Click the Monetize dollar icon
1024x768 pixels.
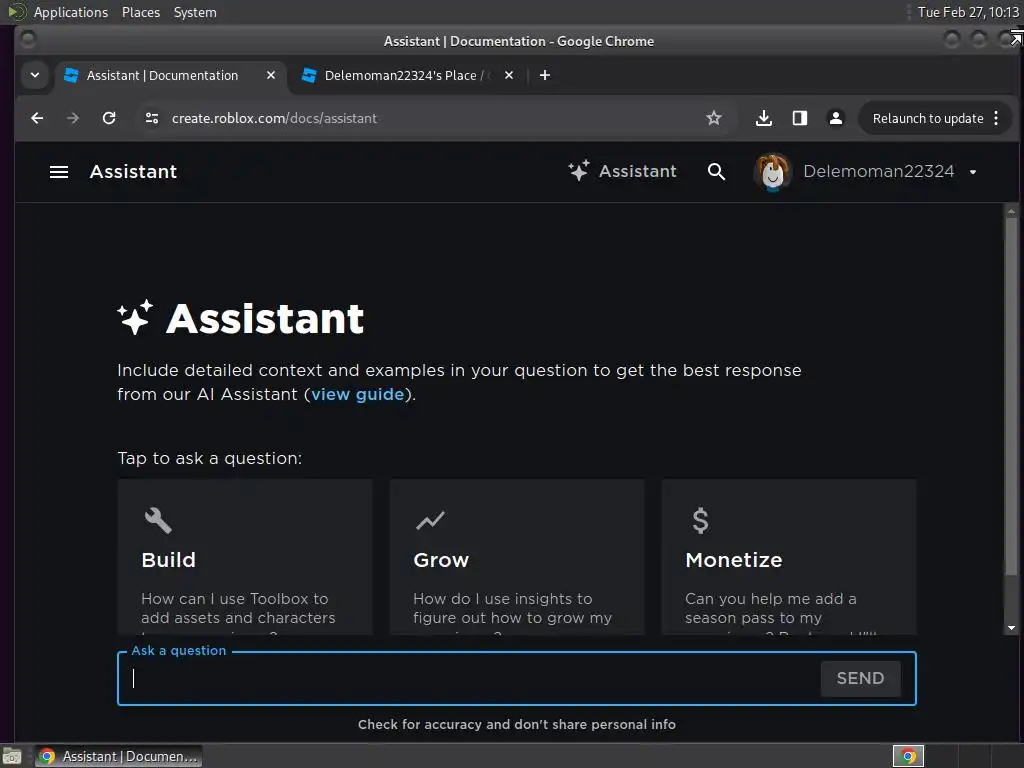point(700,520)
